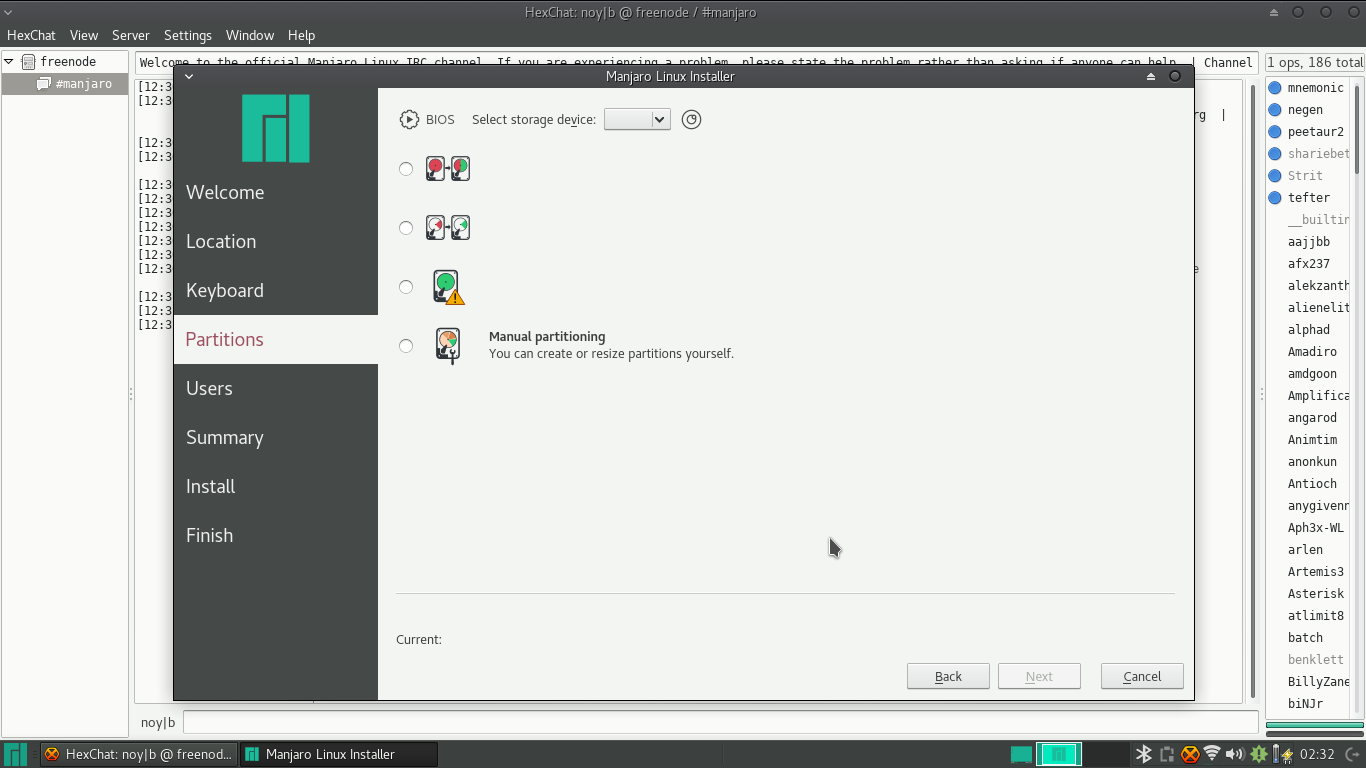Click the BIOS boot-type icon
Screen dimensions: 1366x768
[x=409, y=120]
